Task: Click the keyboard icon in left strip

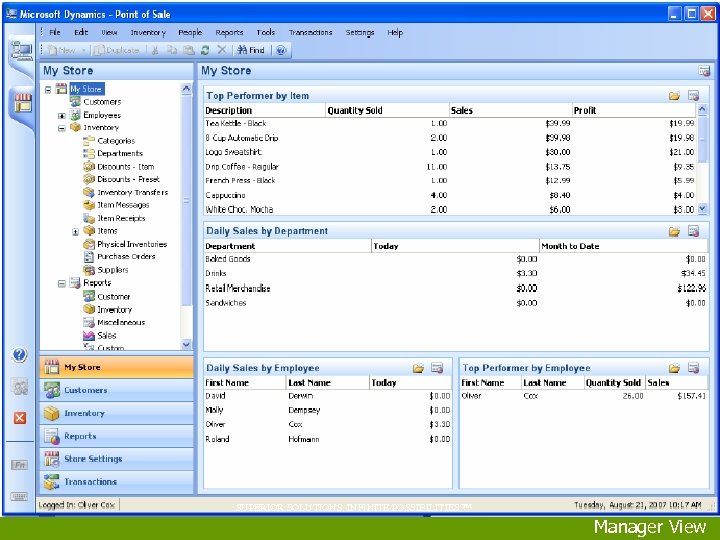Action: point(19,496)
